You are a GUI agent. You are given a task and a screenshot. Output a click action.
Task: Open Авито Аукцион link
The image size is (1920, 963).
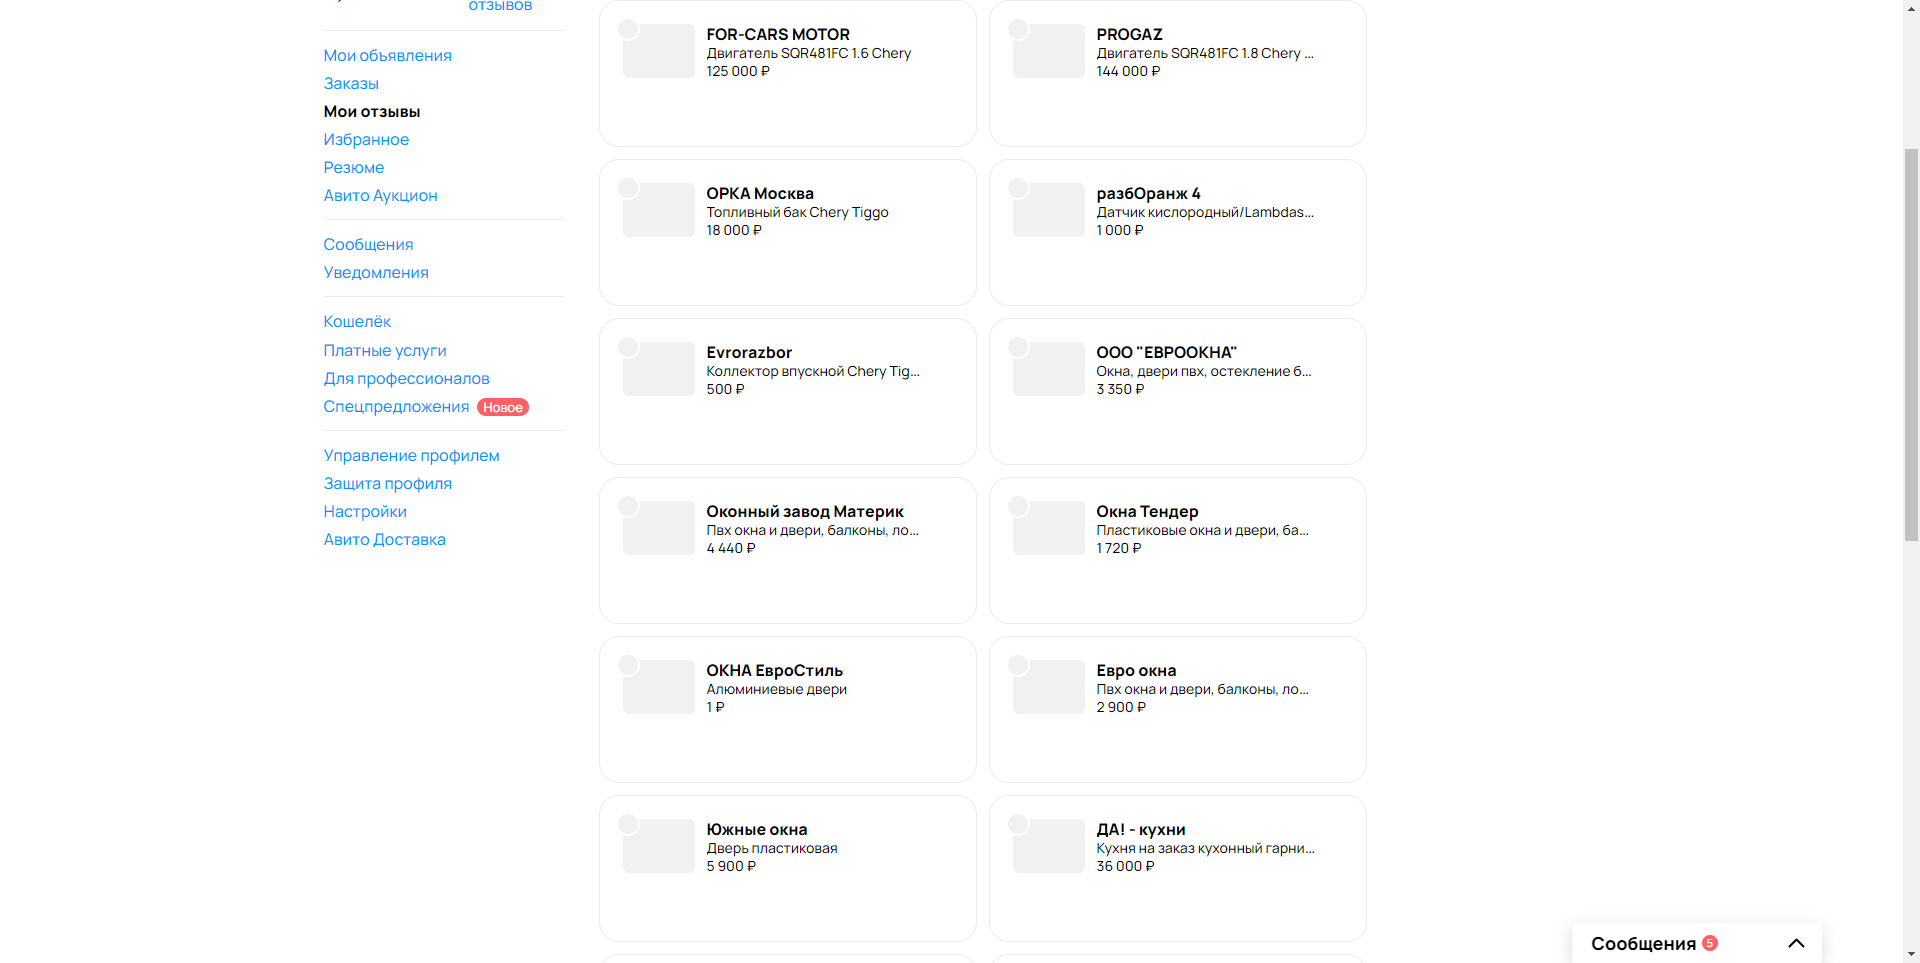(380, 195)
